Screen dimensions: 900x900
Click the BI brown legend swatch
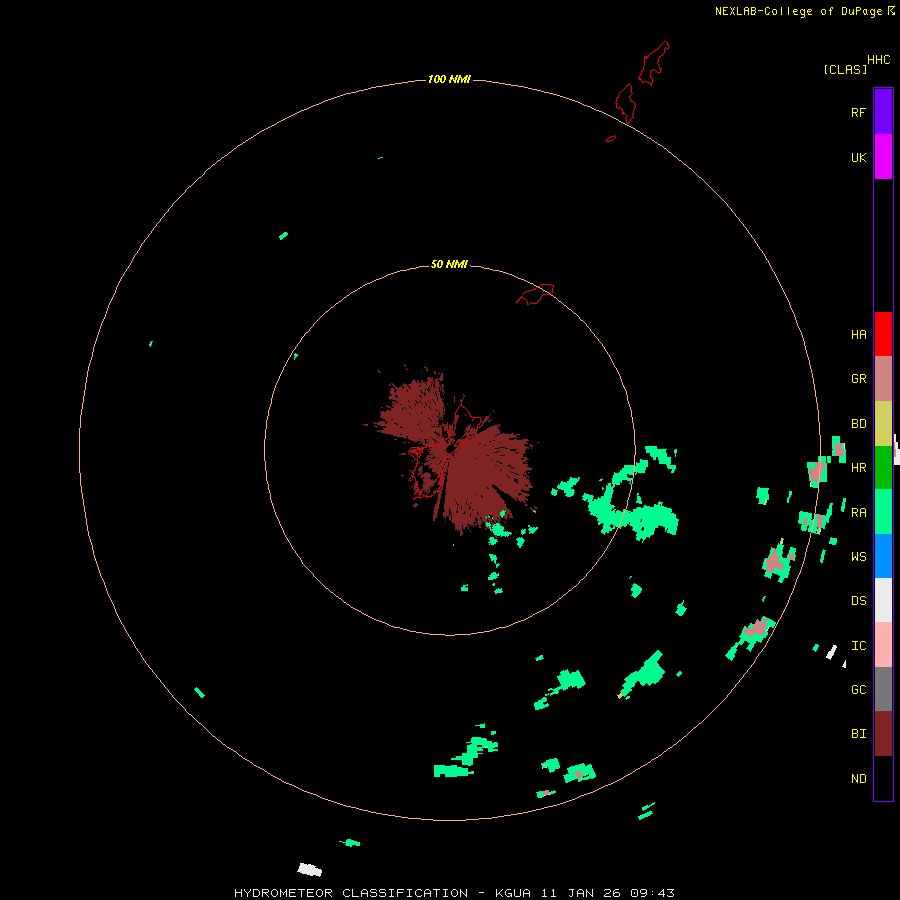point(883,734)
